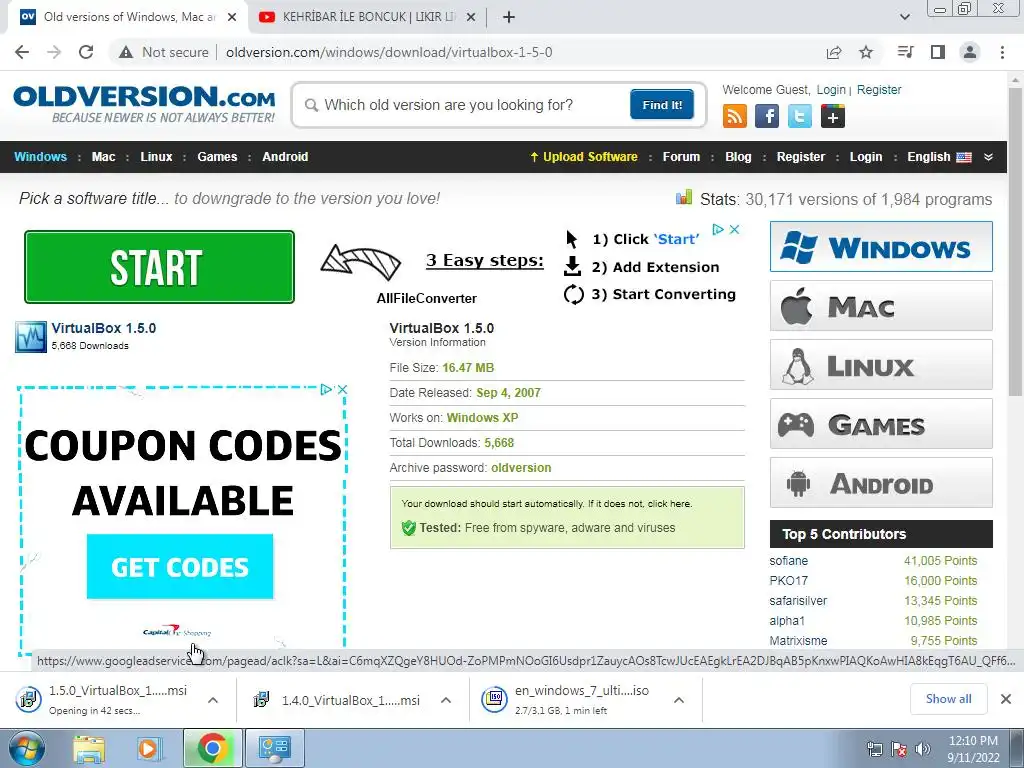Click the Not secure warning icon
1024x768 pixels.
[126, 52]
